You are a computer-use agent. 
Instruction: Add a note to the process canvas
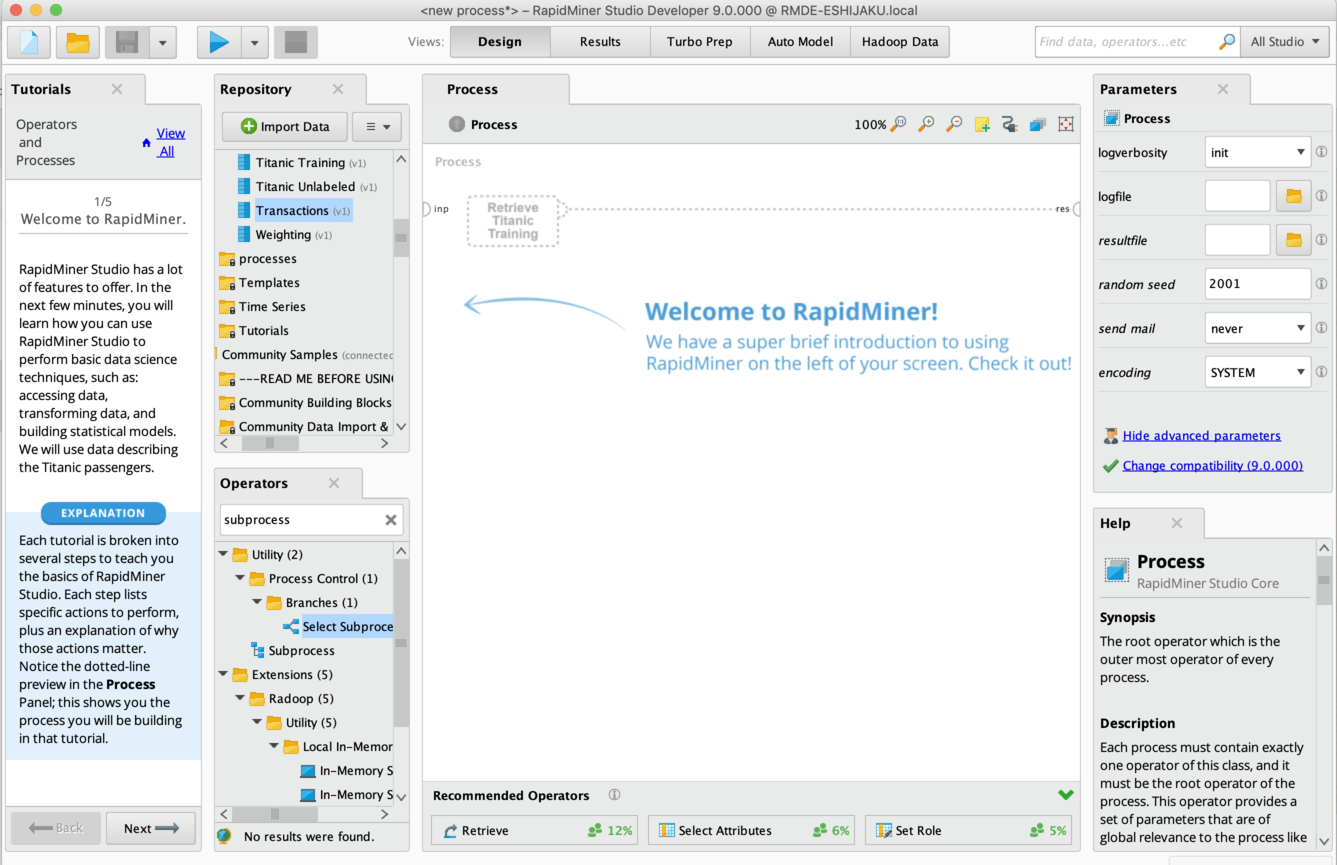tap(981, 124)
